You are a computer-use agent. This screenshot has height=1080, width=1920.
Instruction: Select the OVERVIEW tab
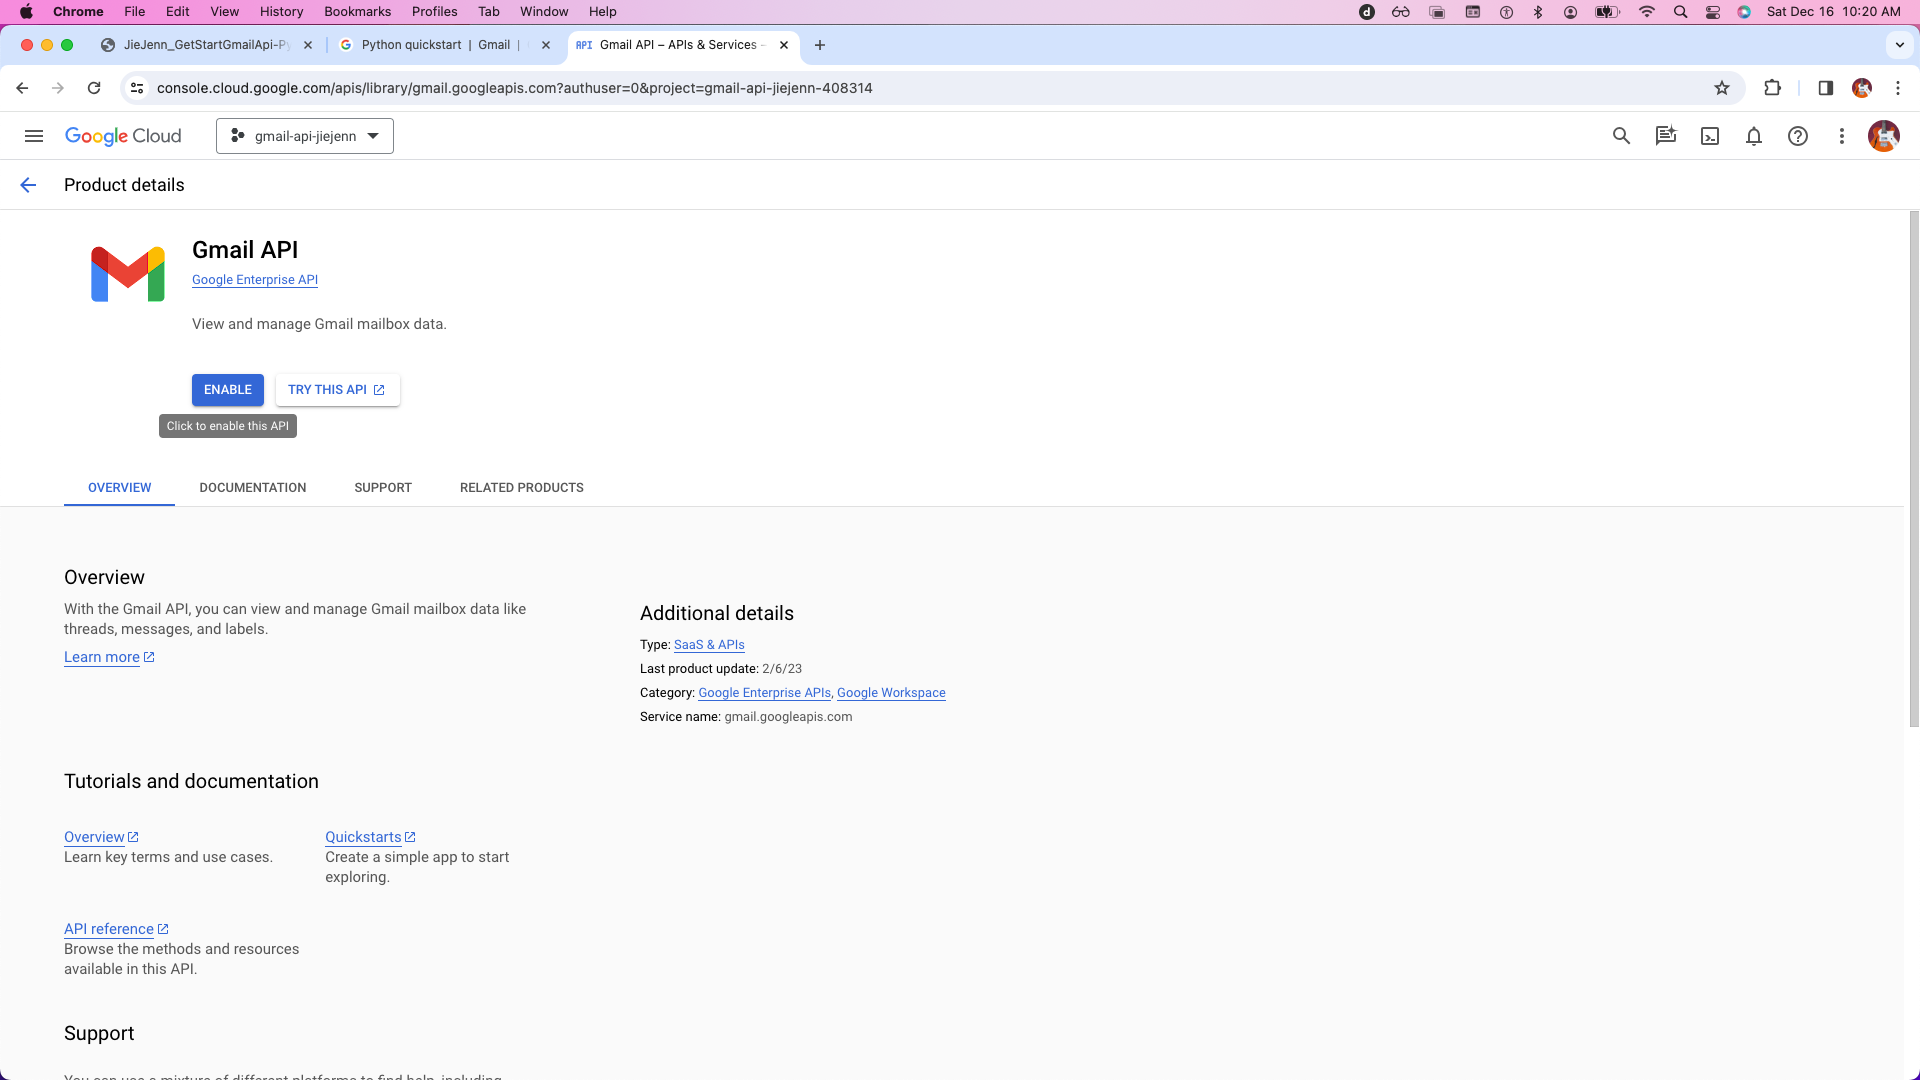[x=120, y=488]
